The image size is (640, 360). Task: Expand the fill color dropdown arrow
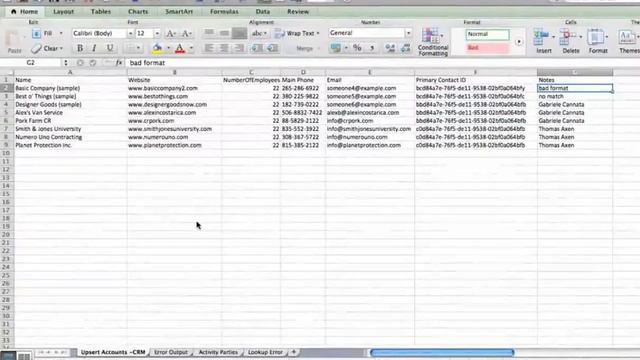point(168,48)
